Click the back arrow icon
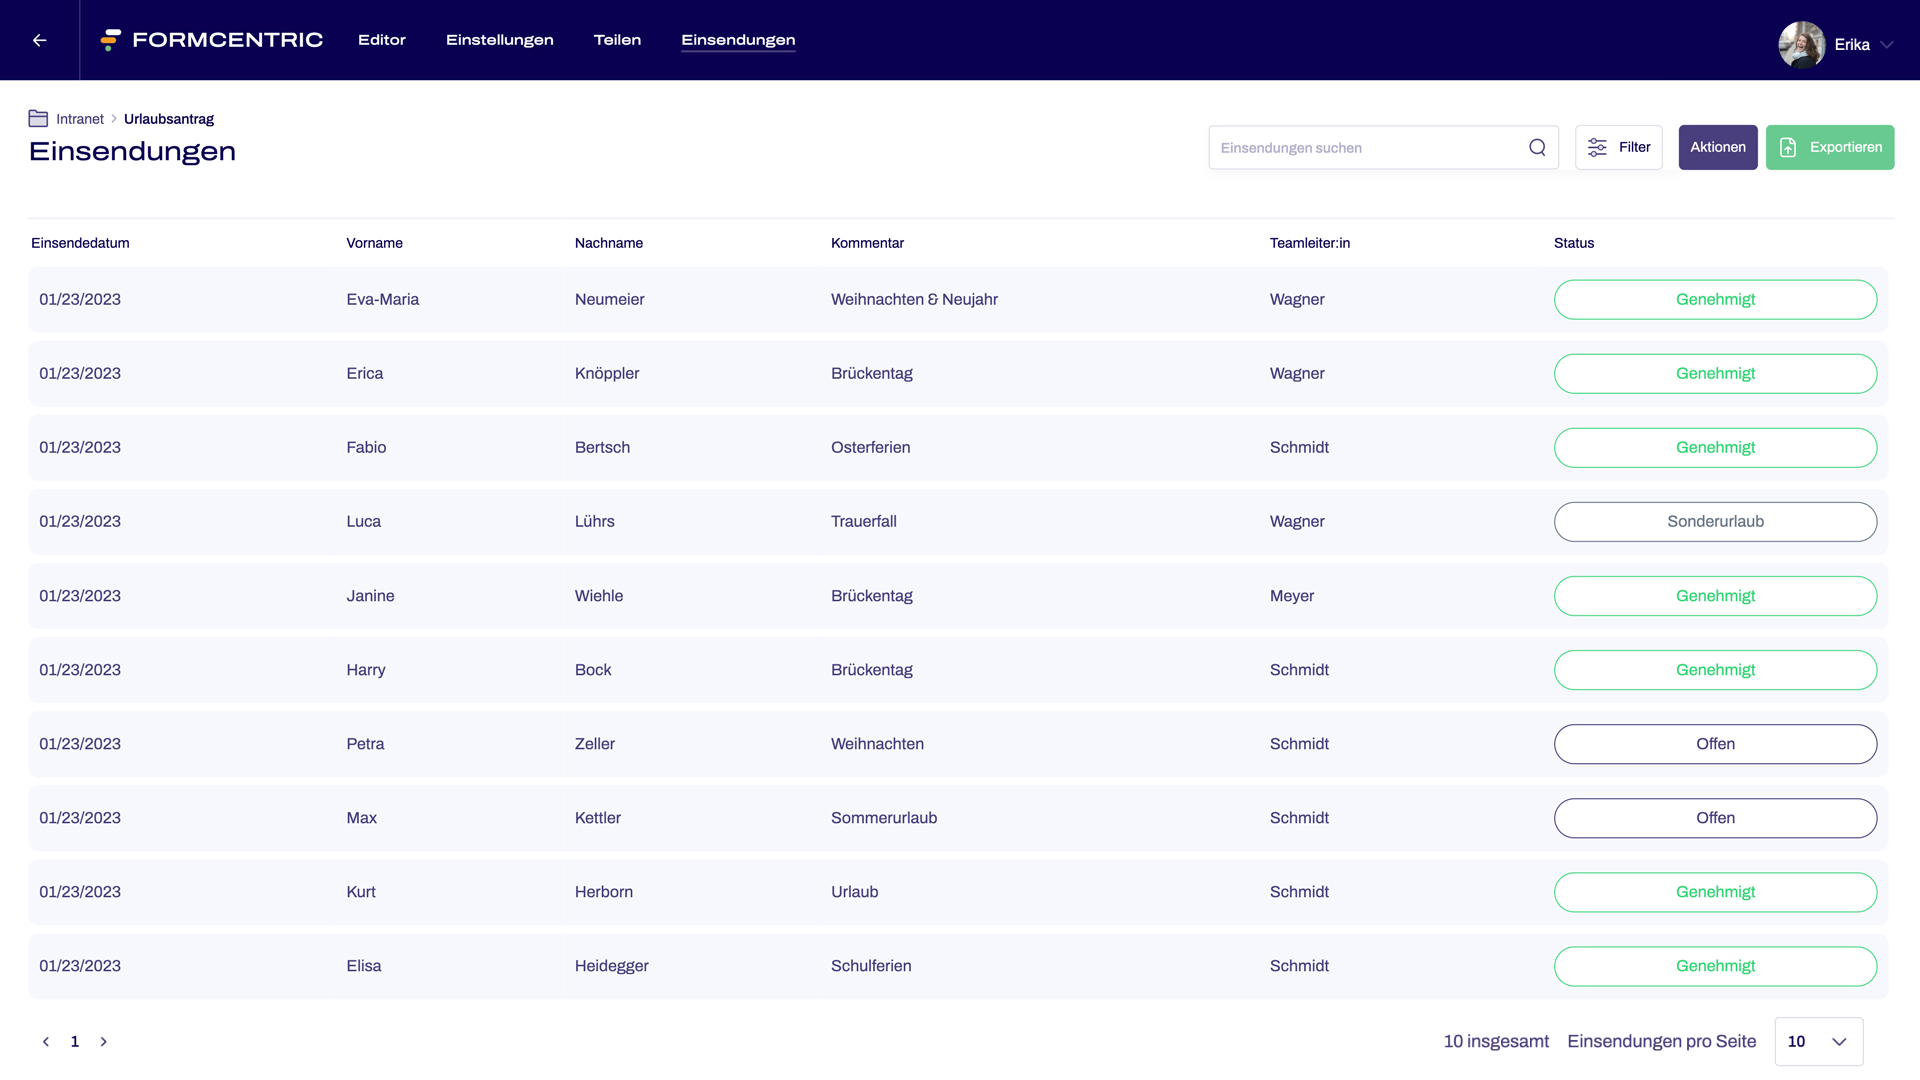The image size is (1920, 1080). (40, 40)
